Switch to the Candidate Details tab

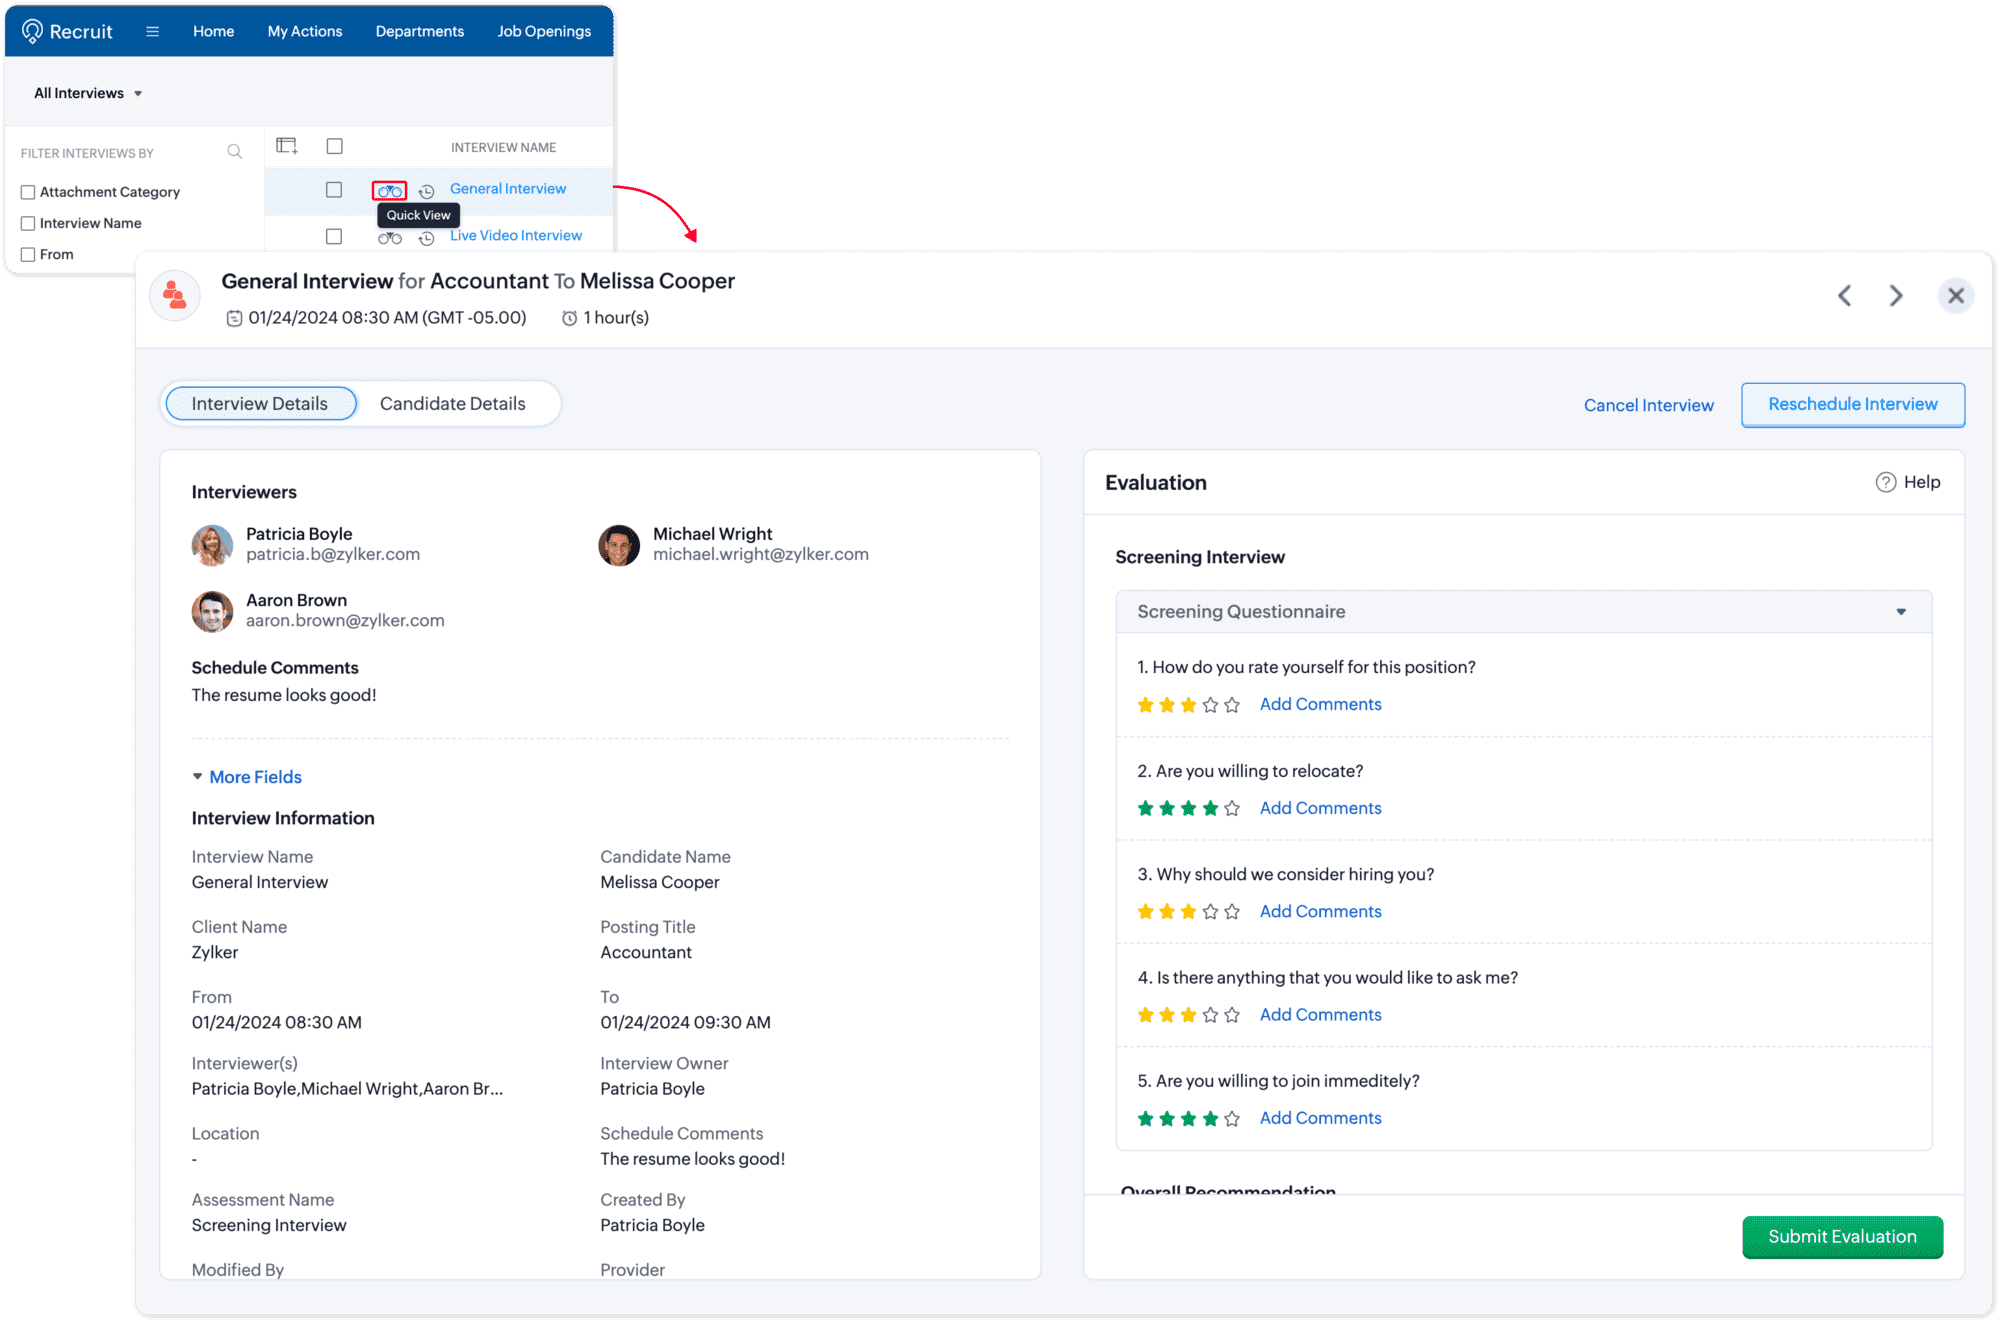452,404
